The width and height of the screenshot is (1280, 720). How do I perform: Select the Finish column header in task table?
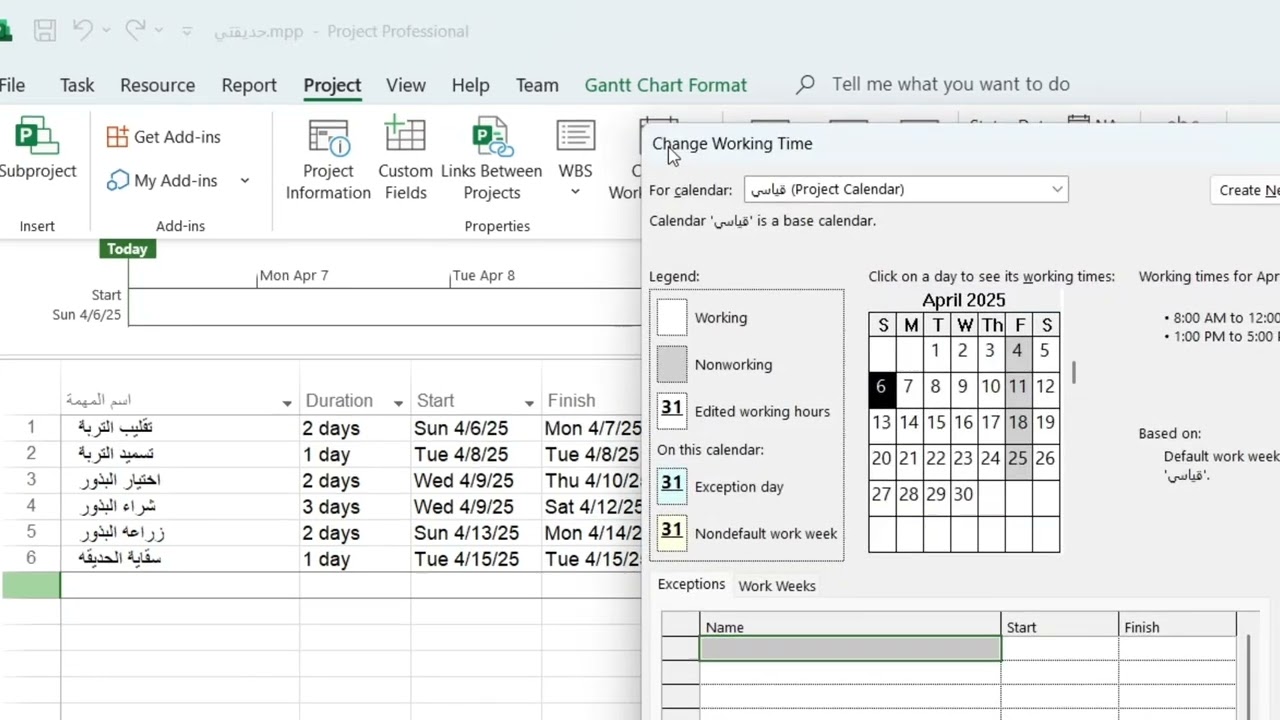point(591,401)
